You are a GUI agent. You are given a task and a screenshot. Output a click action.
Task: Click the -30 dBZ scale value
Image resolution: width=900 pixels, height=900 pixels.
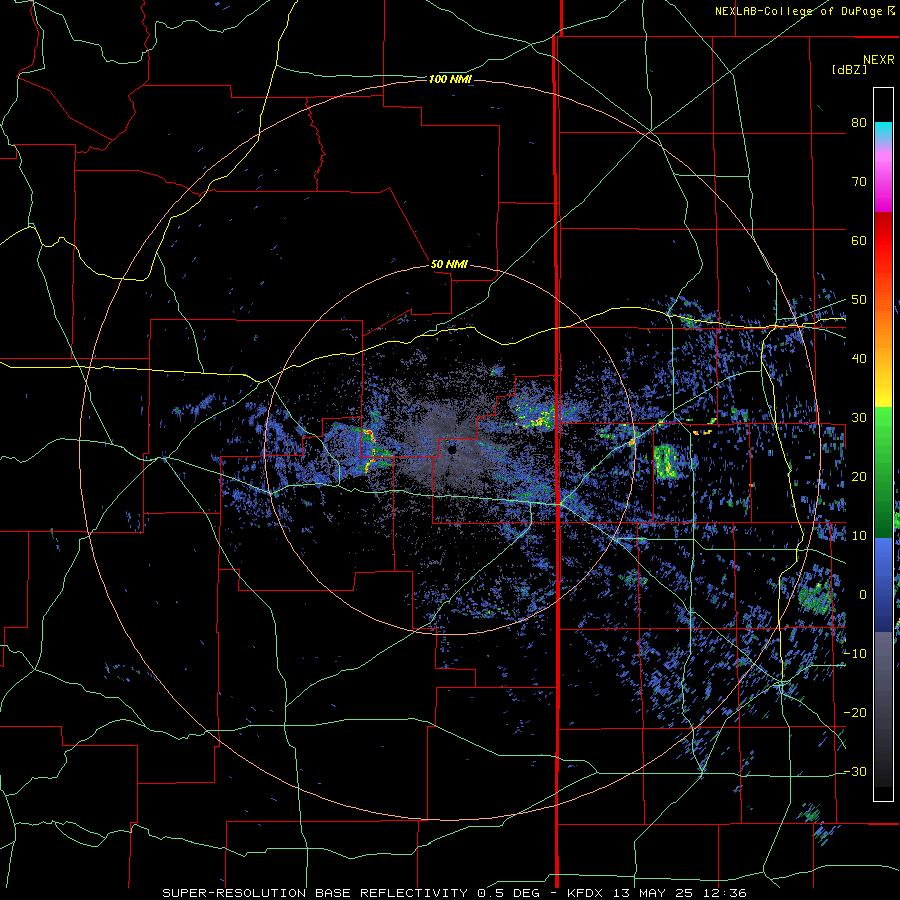pos(855,771)
